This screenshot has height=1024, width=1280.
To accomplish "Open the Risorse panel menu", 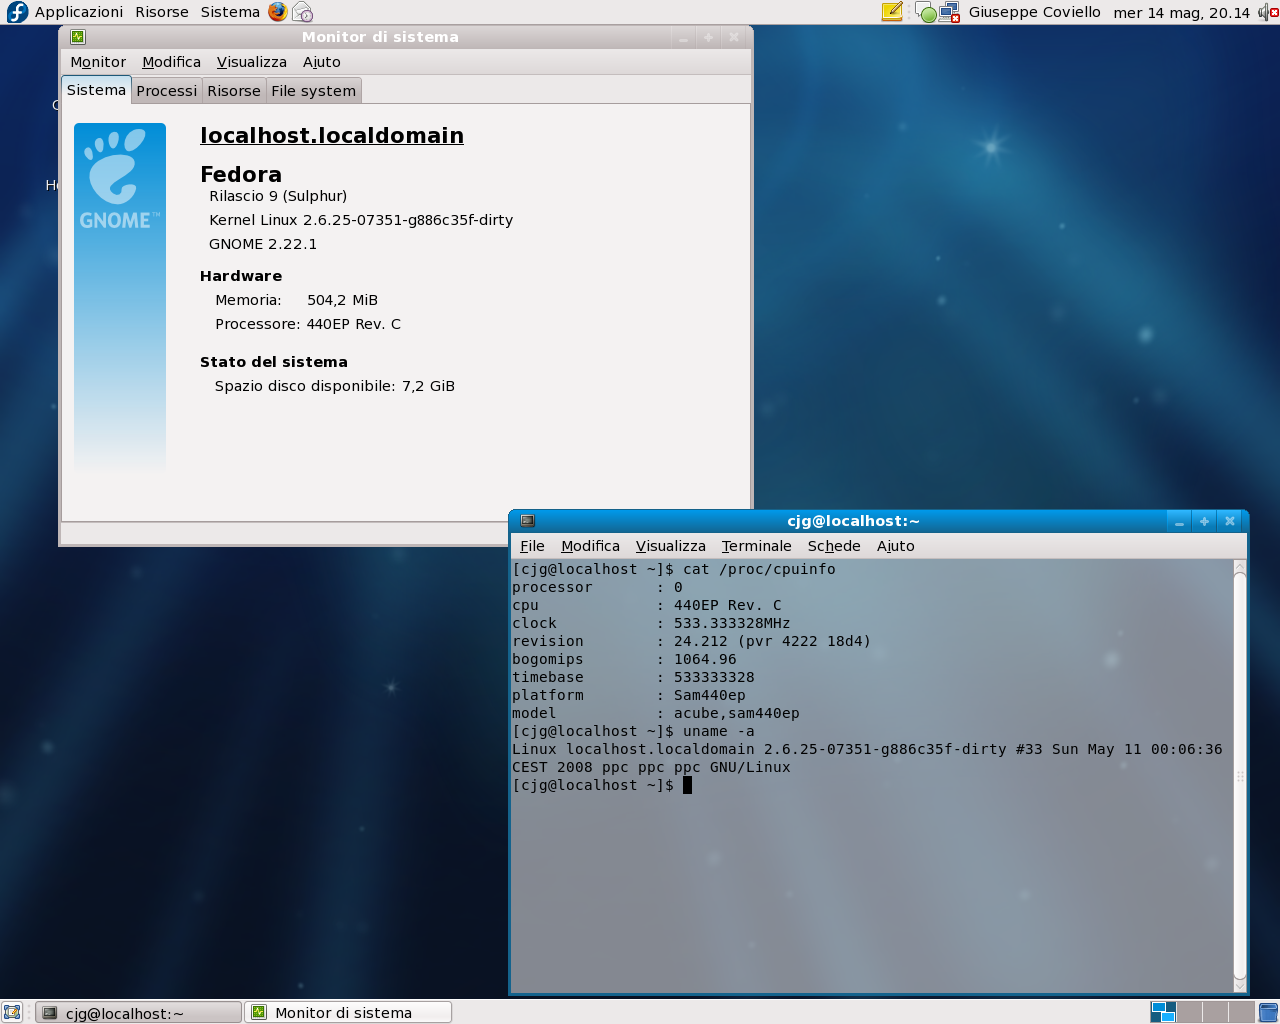I will [x=162, y=12].
